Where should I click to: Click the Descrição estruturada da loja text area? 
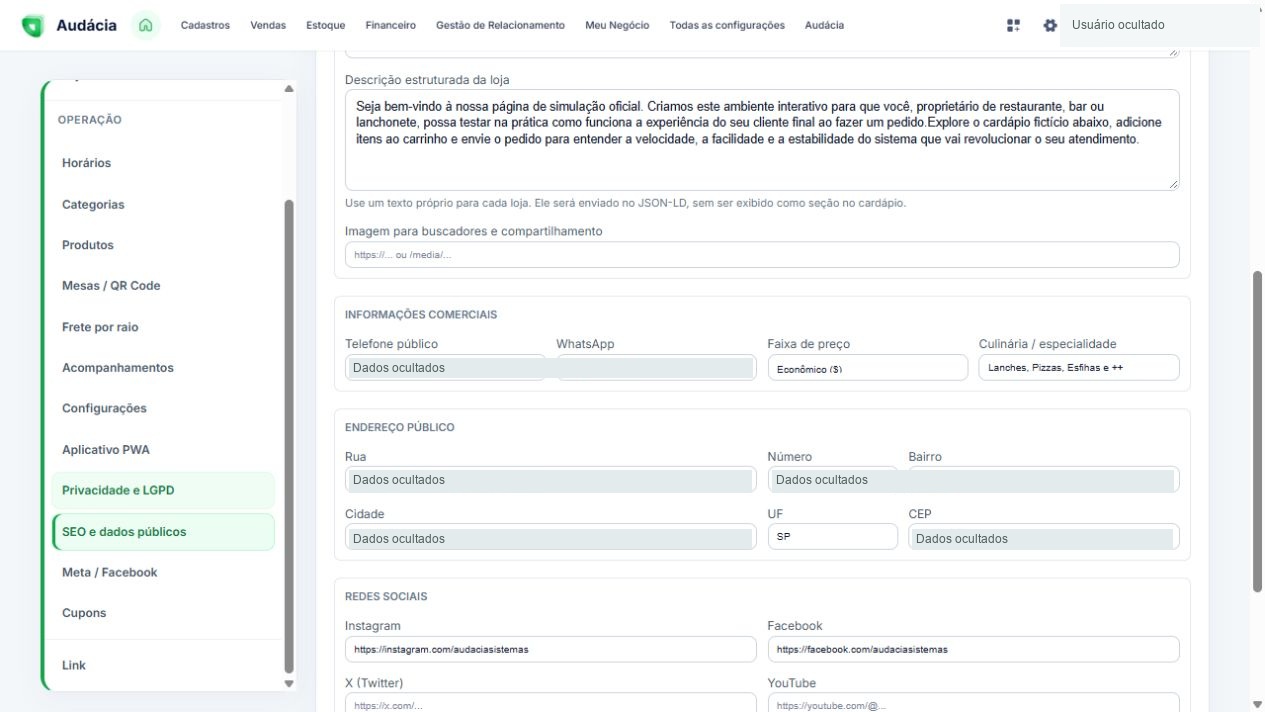click(762, 140)
